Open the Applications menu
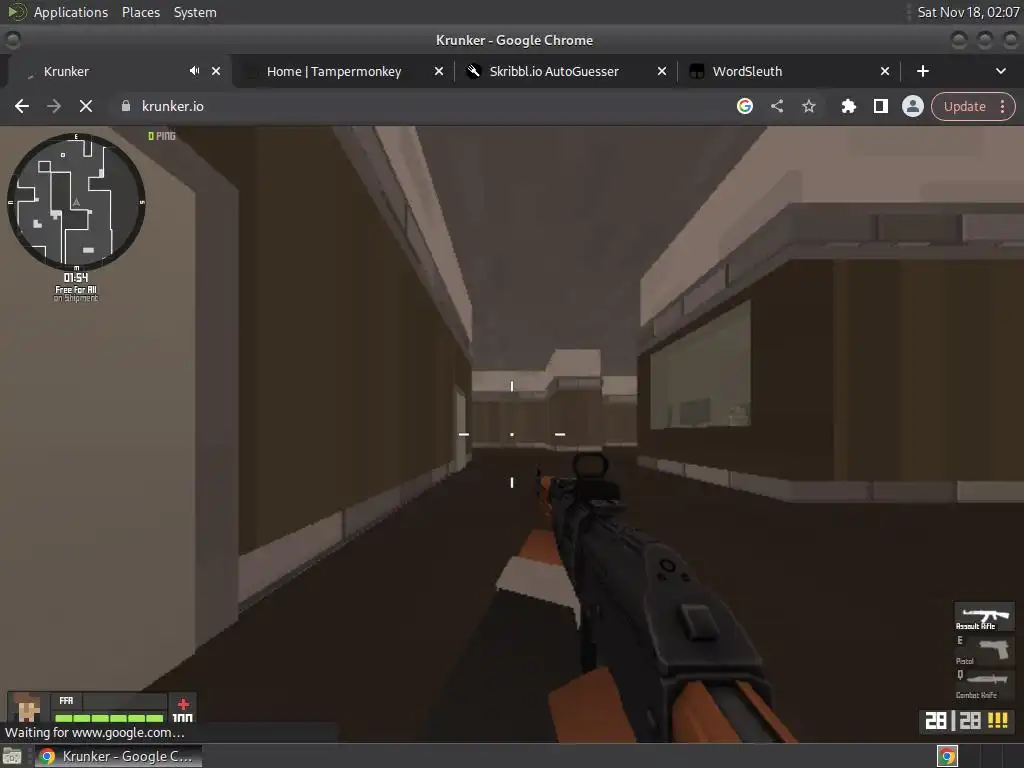 pos(71,12)
